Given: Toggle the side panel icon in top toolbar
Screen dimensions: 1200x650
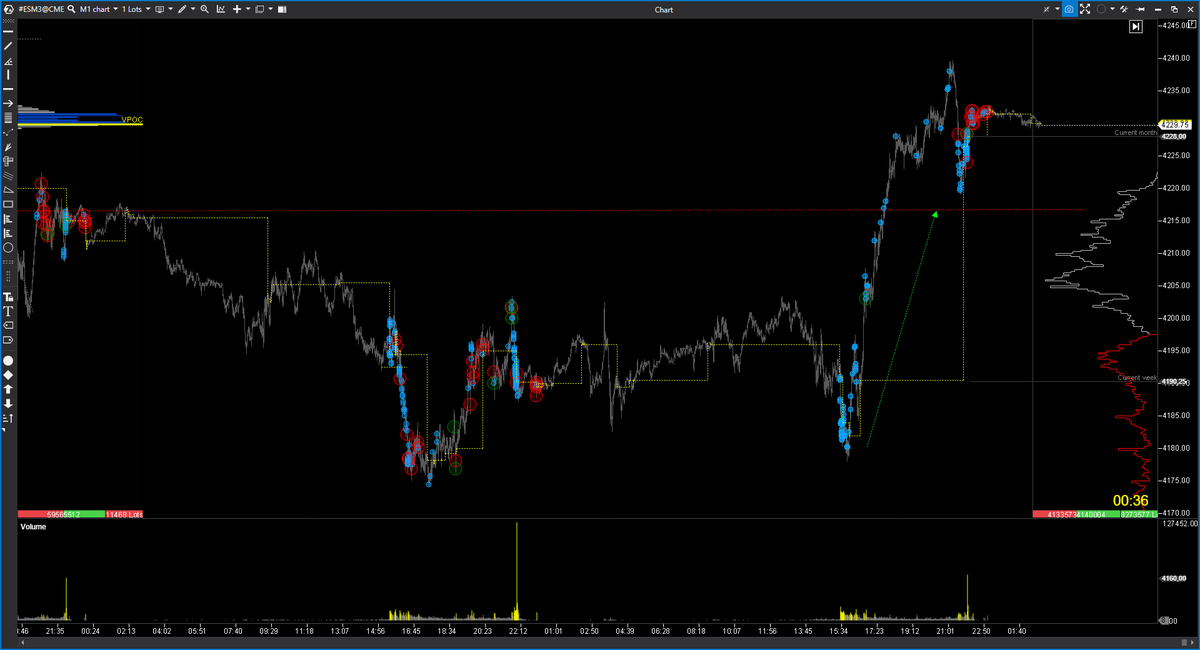Looking at the screenshot, I should (x=282, y=9).
